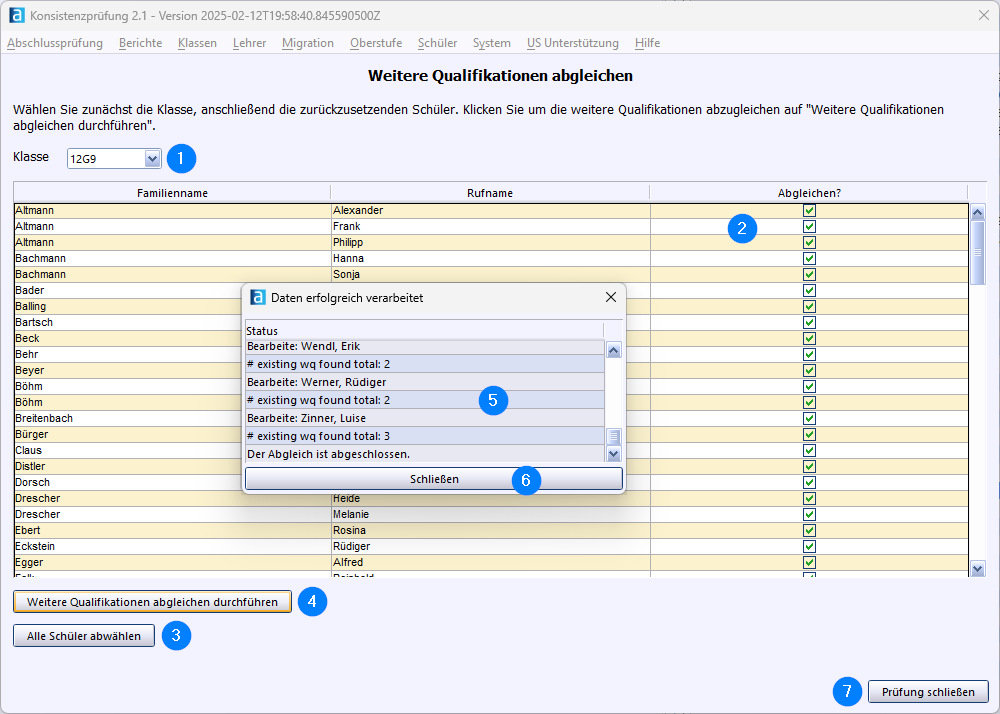
Task: Click the Schließen button in the dialog
Action: [434, 479]
